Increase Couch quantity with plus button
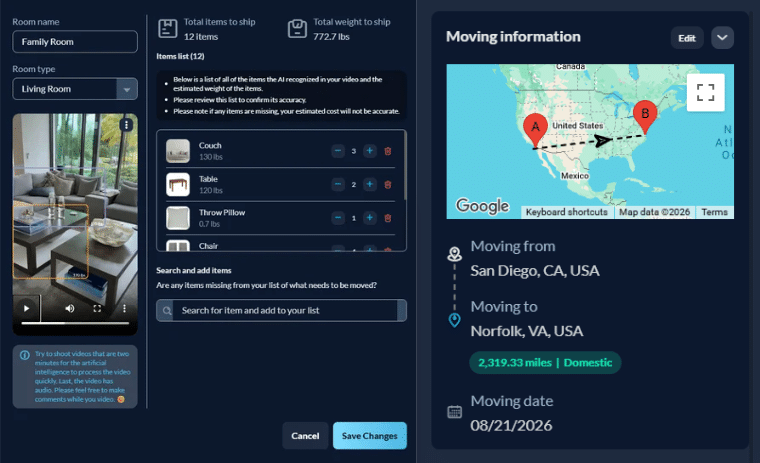The width and height of the screenshot is (760, 463). coord(370,151)
